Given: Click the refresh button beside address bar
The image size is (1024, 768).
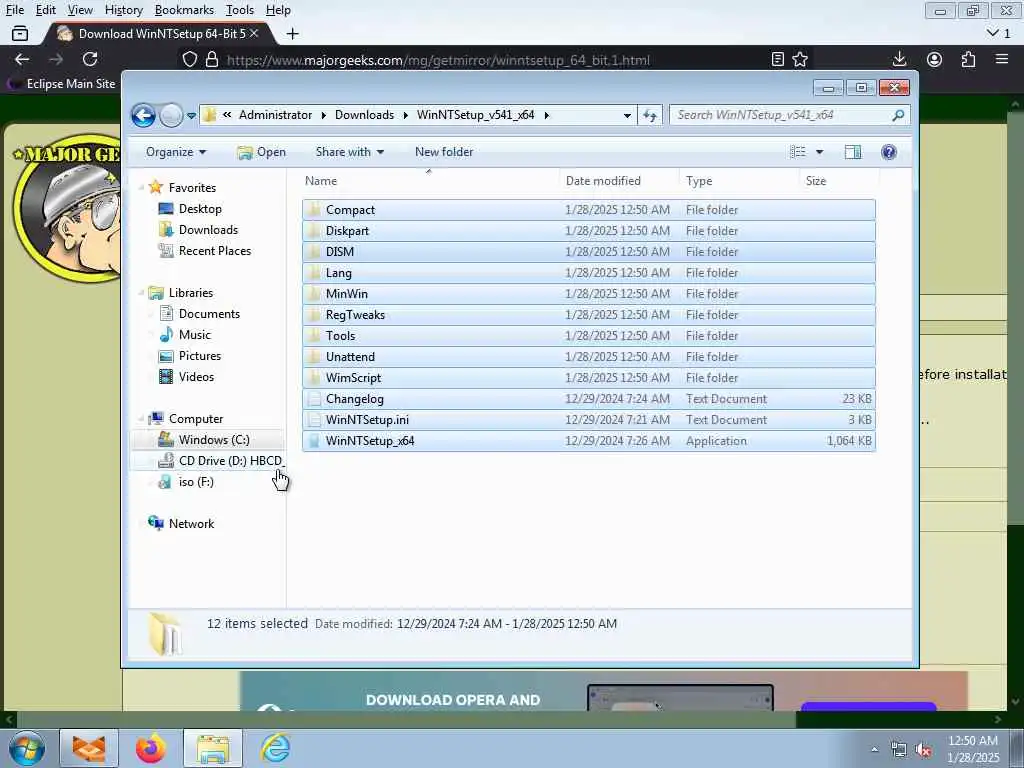Looking at the screenshot, I should 650,115.
